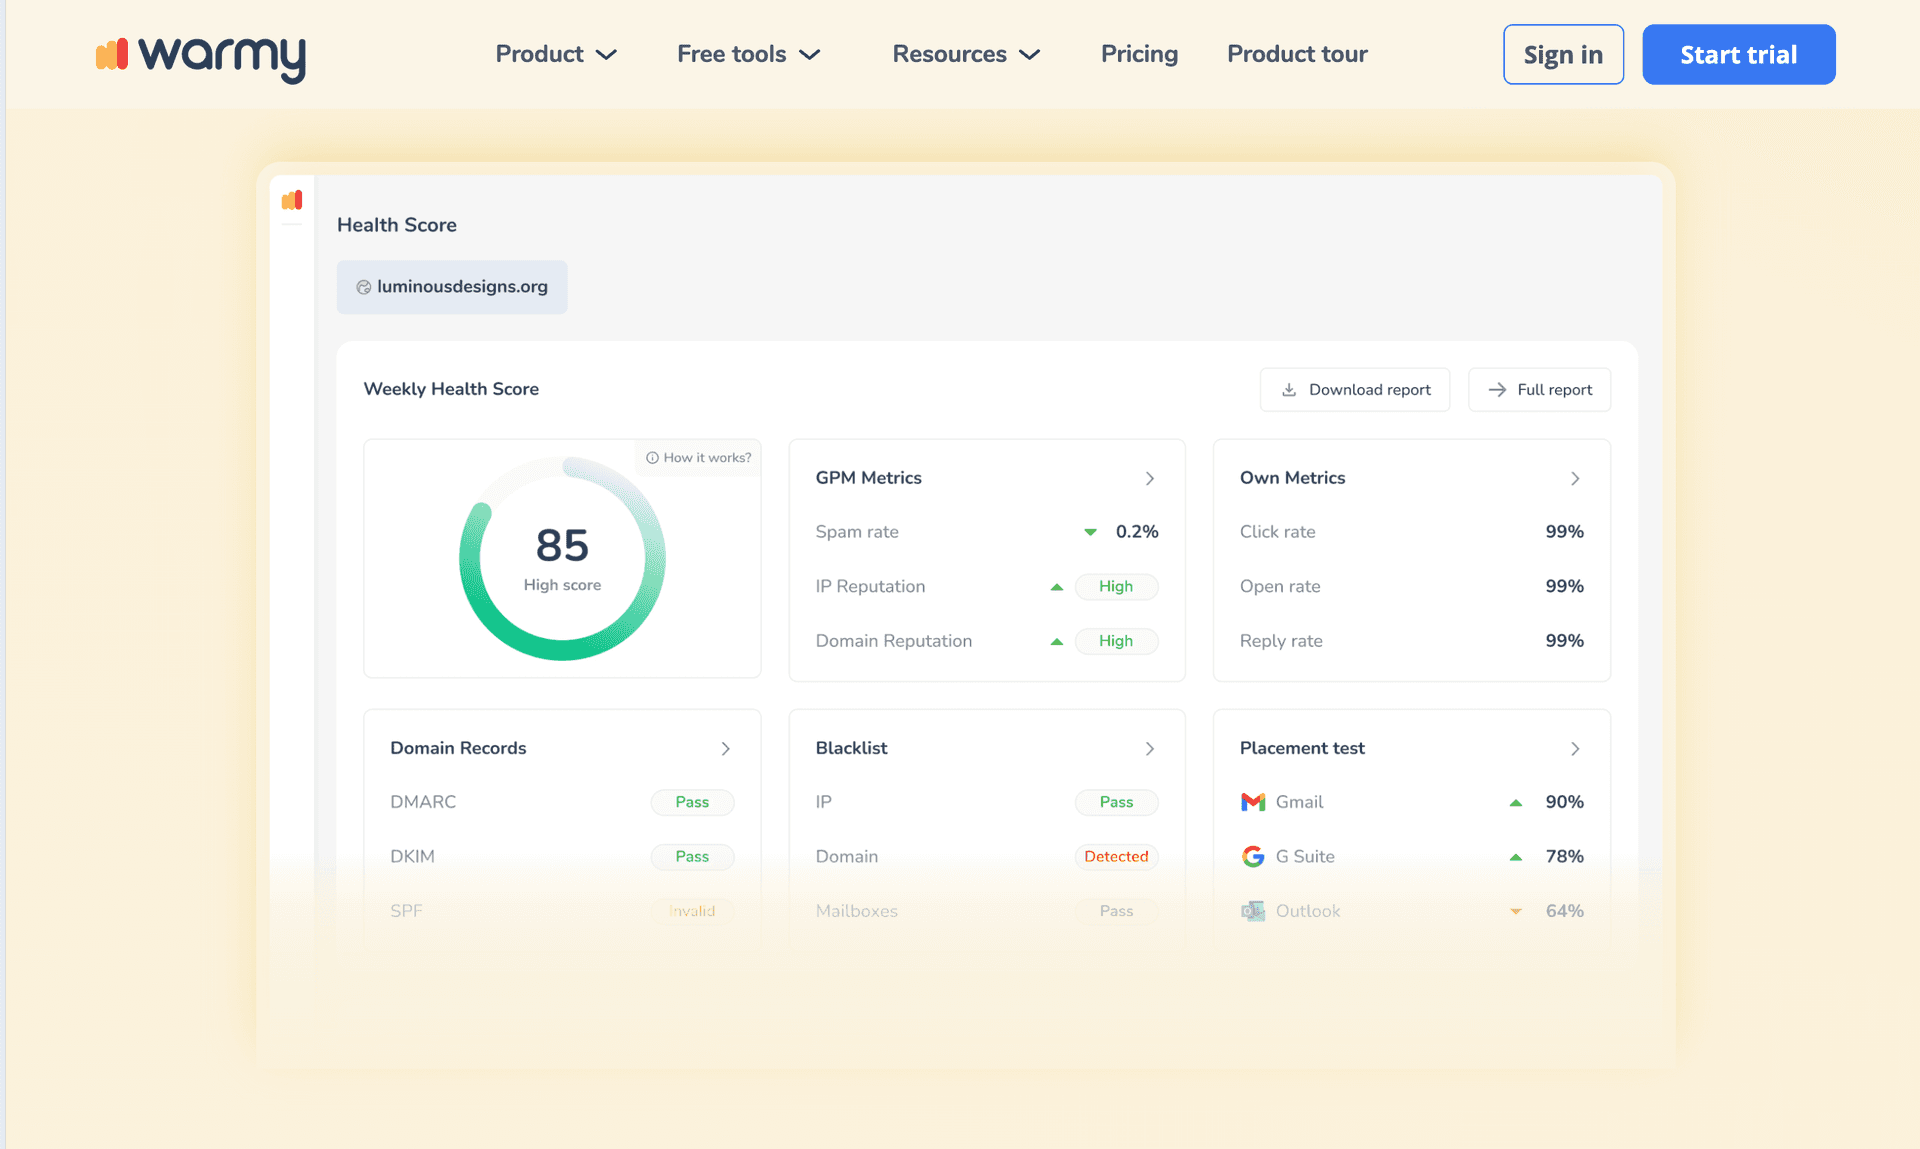Select the luminousdesigns.org domain chip
Viewport: 1920px width, 1149px height.
(452, 287)
